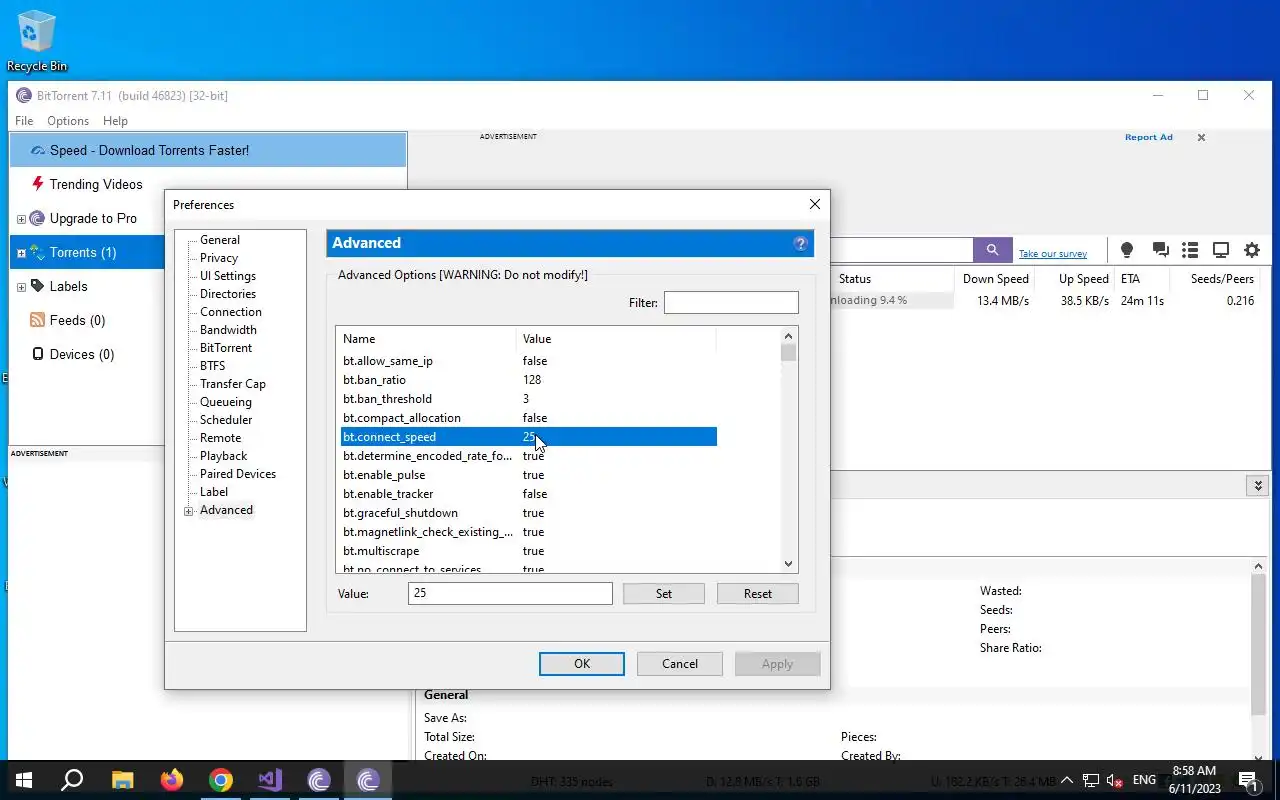
Task: Click the Report Ad link
Action: click(x=1148, y=137)
